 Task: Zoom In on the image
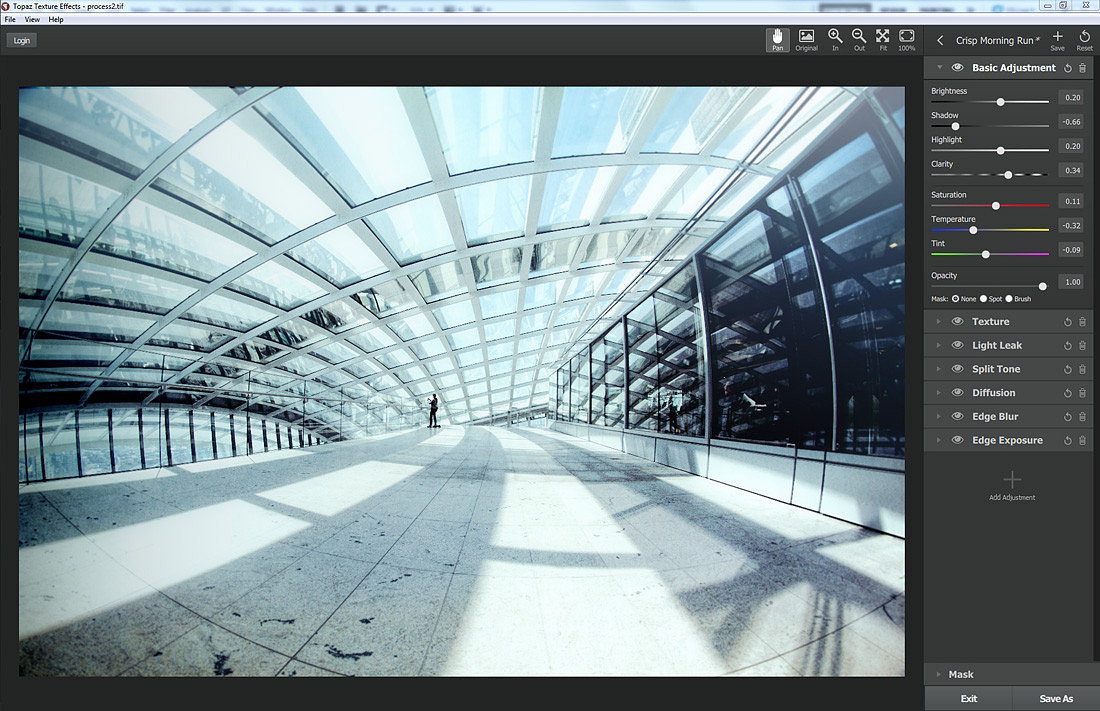point(835,40)
